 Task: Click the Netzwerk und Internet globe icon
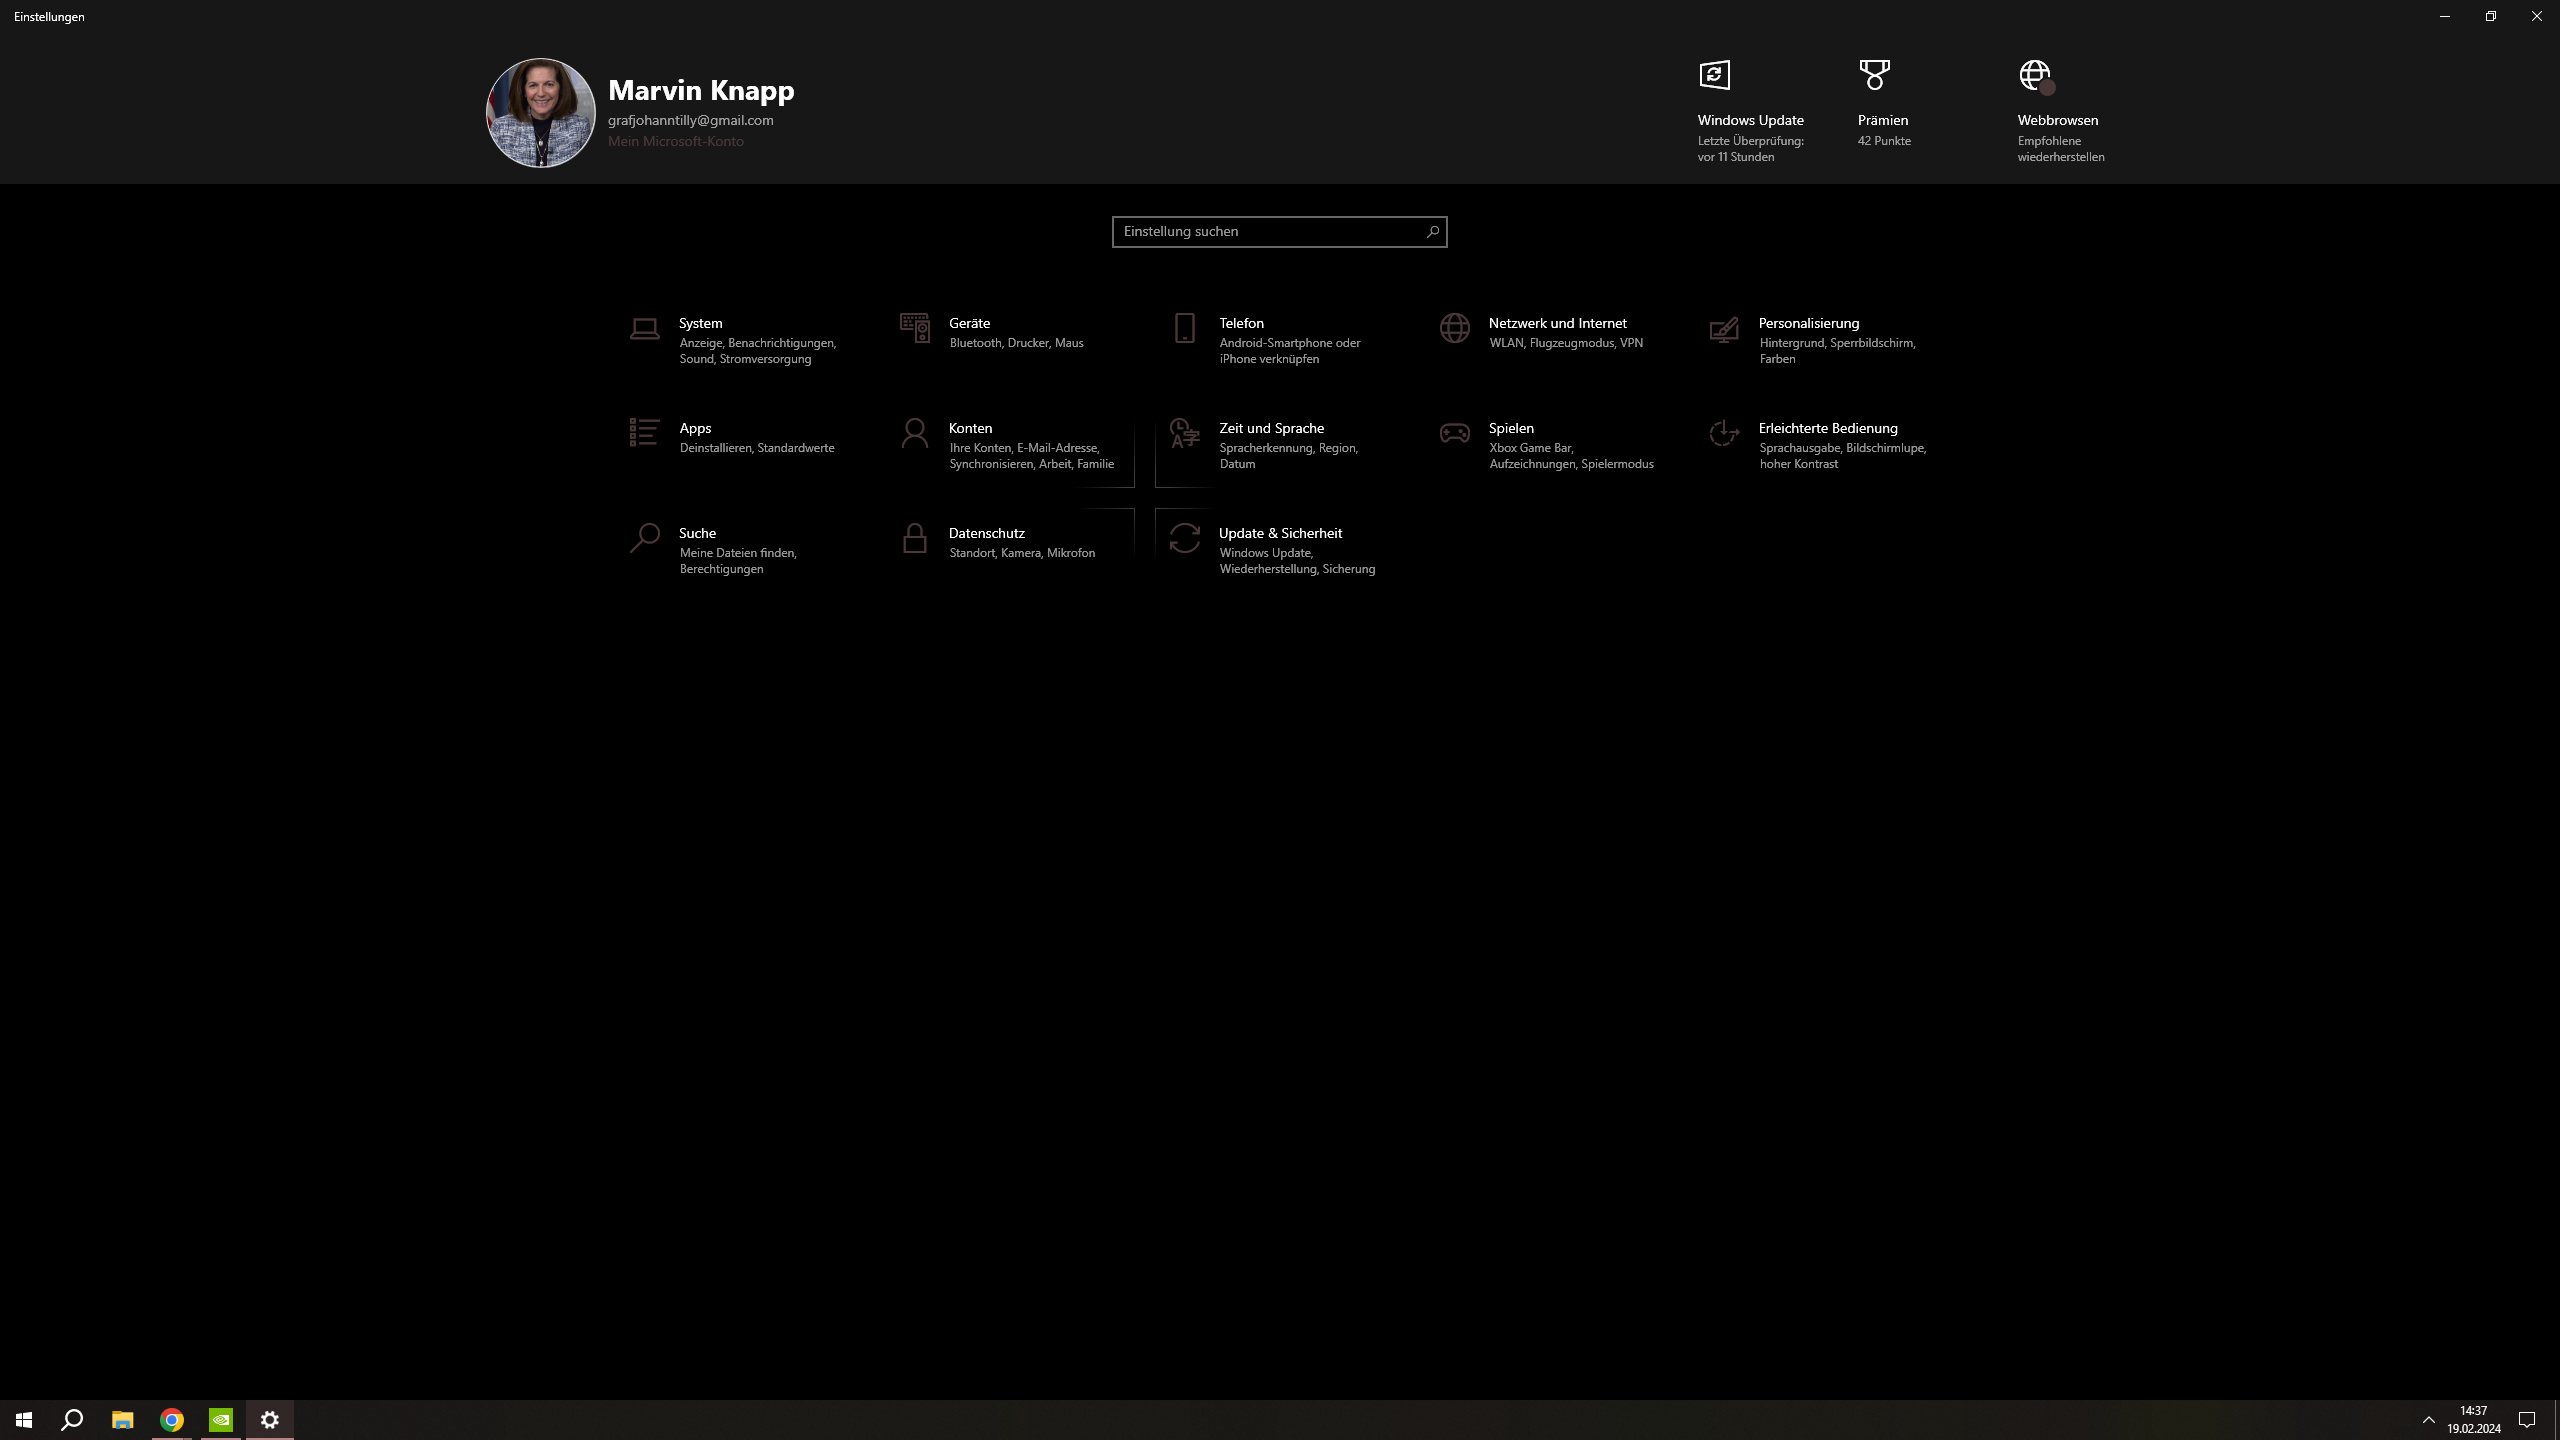(1454, 328)
